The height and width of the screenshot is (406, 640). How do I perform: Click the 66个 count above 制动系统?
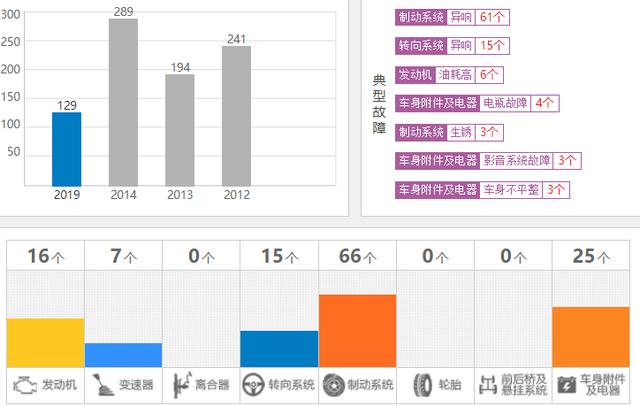(358, 256)
